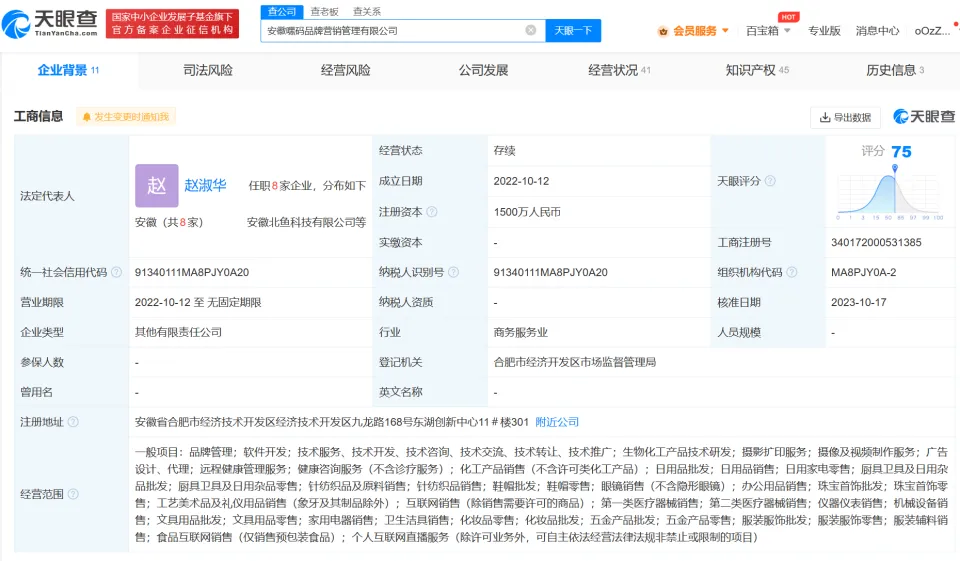Click the registration number 340172000531385
The height and width of the screenshot is (561, 960).
[876, 242]
